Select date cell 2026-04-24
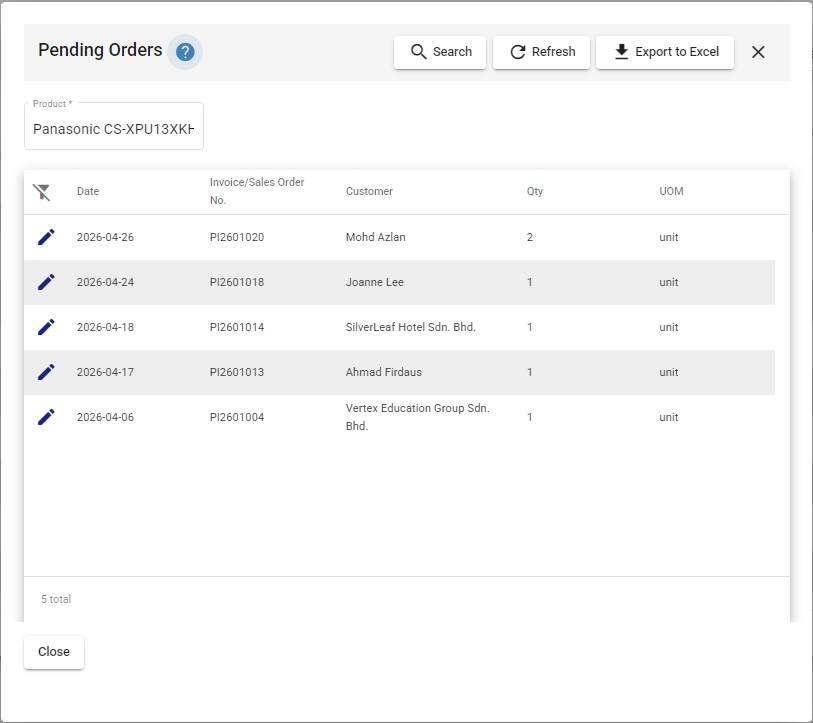 [x=105, y=282]
